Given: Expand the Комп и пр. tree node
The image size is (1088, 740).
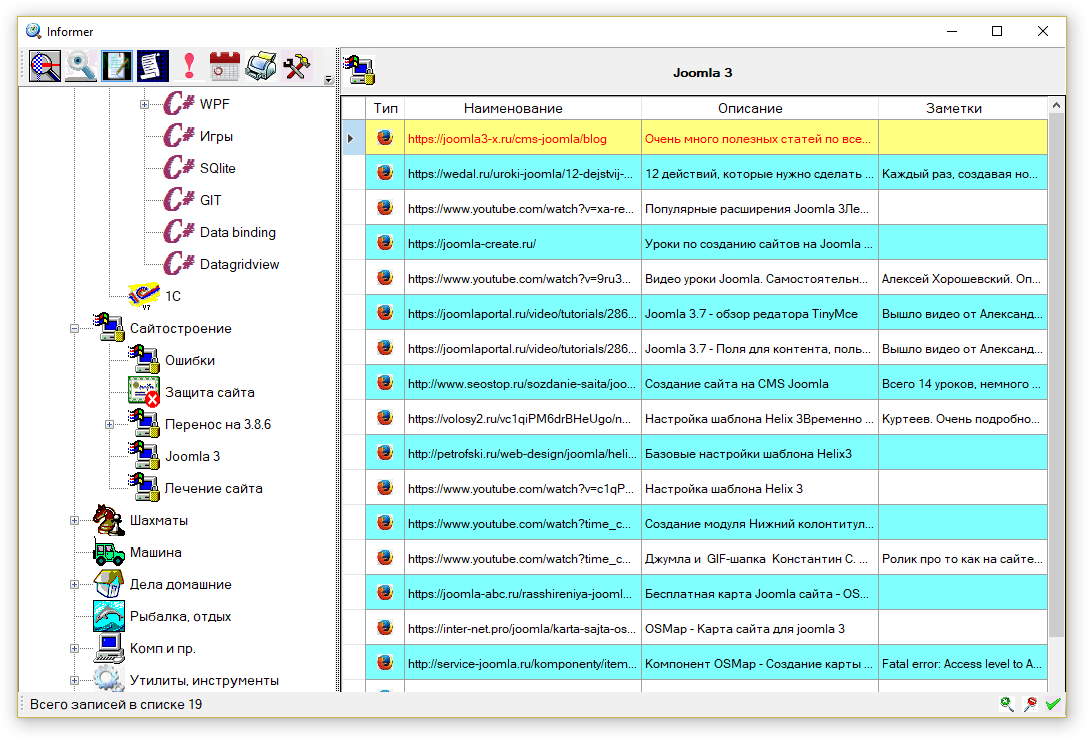Looking at the screenshot, I should pos(74,648).
